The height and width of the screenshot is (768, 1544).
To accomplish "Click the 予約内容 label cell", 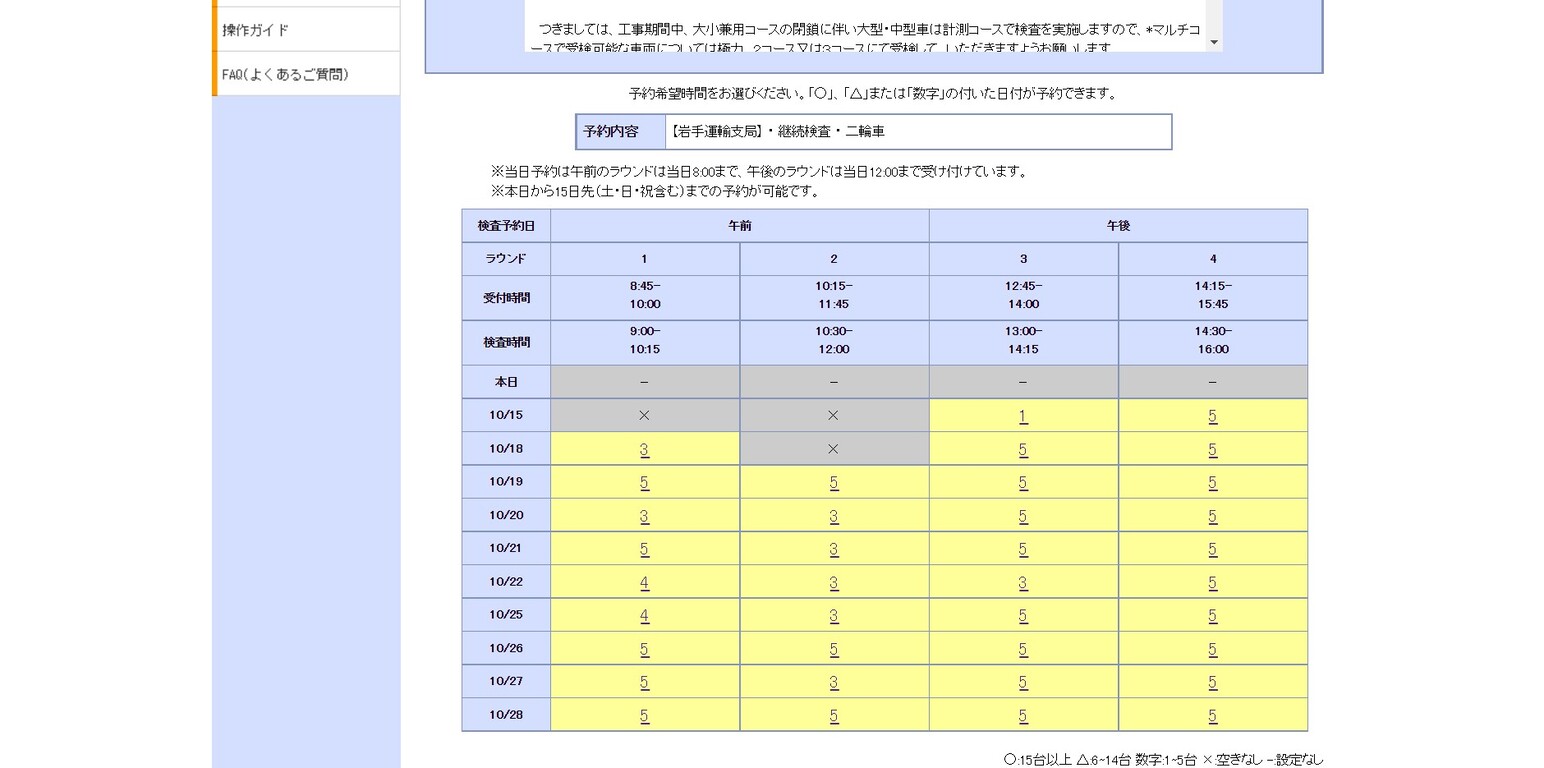I will click(x=621, y=132).
